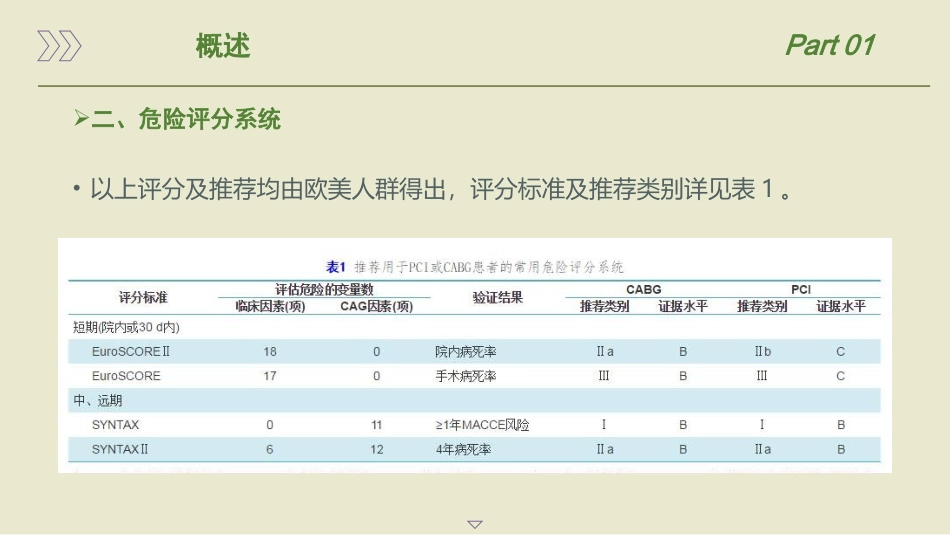The height and width of the screenshot is (535, 950).
Task: Click the CABG group header
Action: (643, 290)
